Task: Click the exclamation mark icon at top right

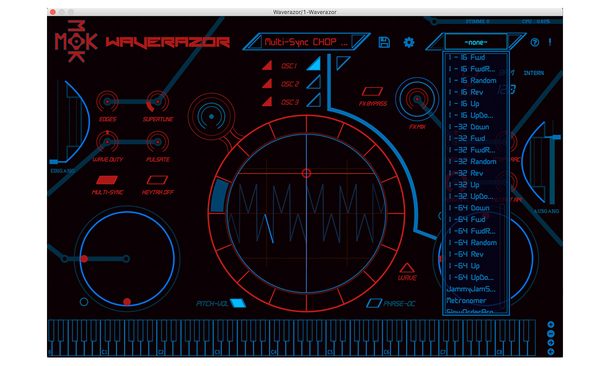Action: point(550,42)
